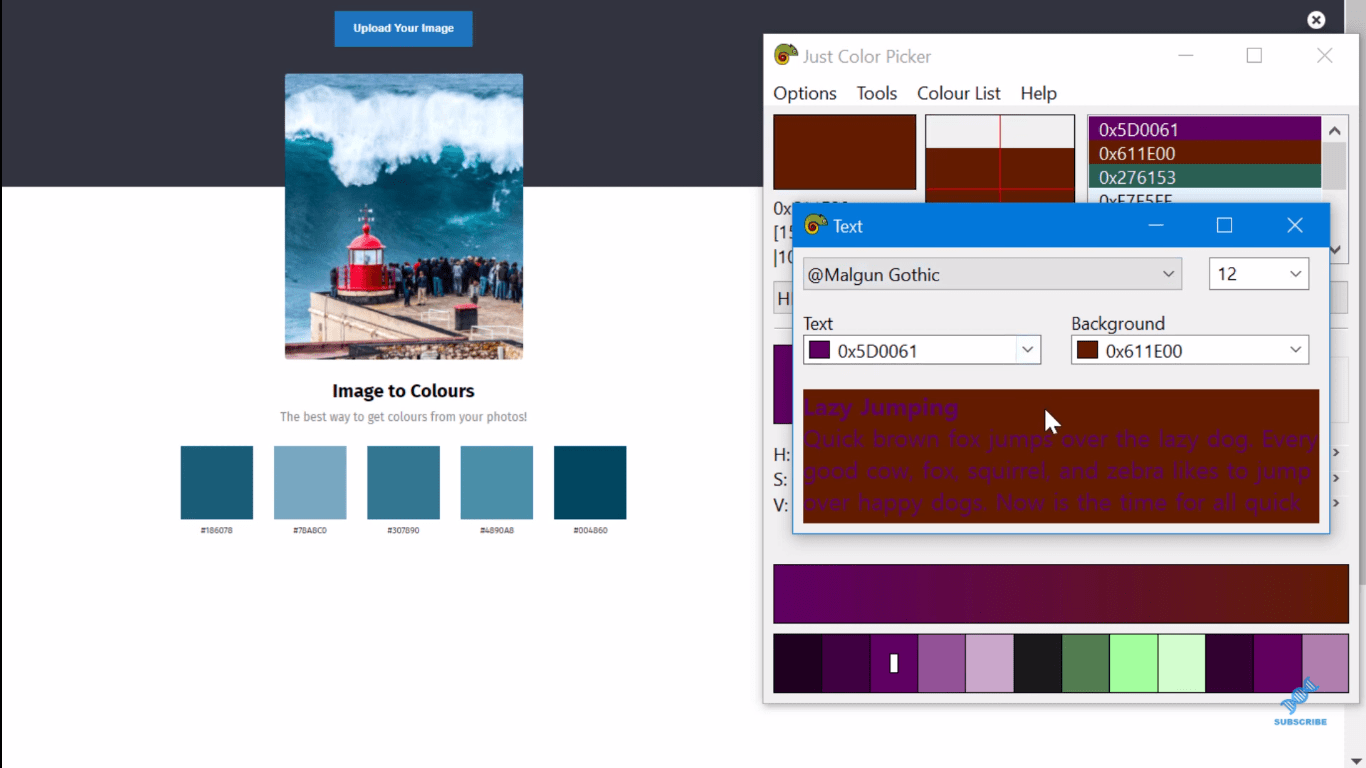Click the up arrow of the colour list scrollbar

click(x=1335, y=130)
